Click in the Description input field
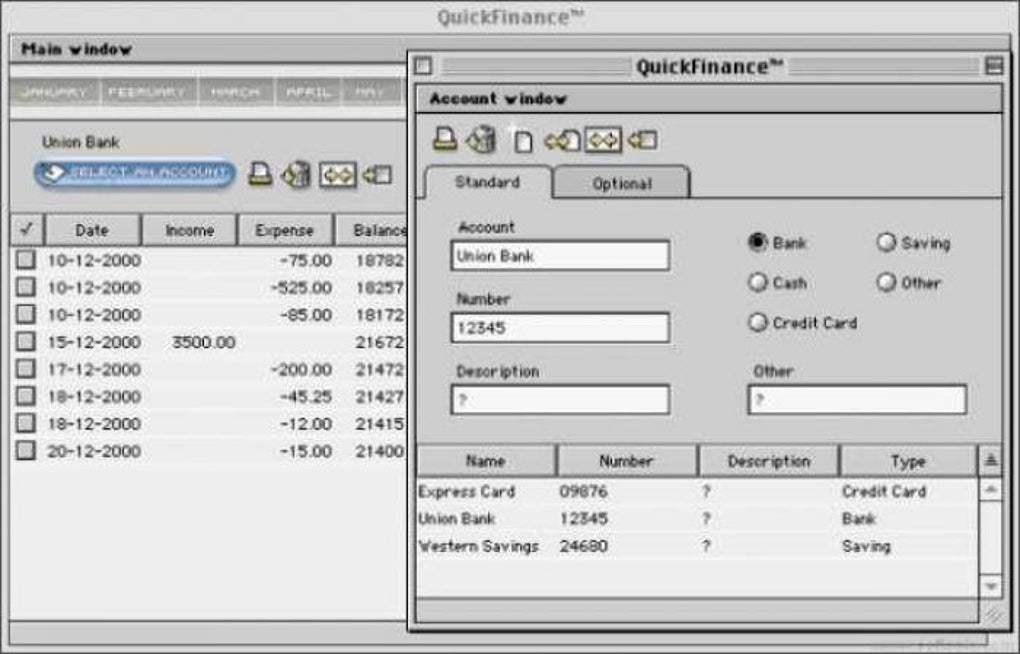The image size is (1020, 654). click(x=560, y=400)
